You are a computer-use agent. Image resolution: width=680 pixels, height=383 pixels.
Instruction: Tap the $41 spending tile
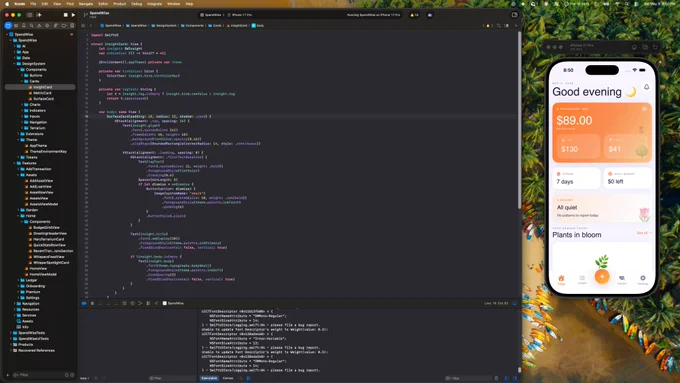(x=627, y=146)
